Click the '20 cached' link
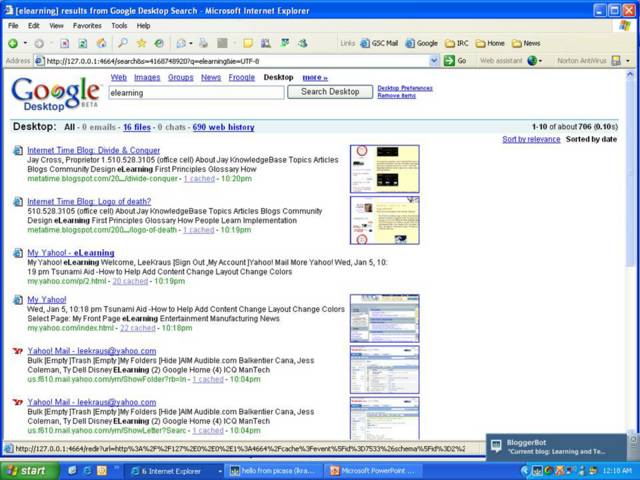Viewport: 640px width, 480px height. 130,281
